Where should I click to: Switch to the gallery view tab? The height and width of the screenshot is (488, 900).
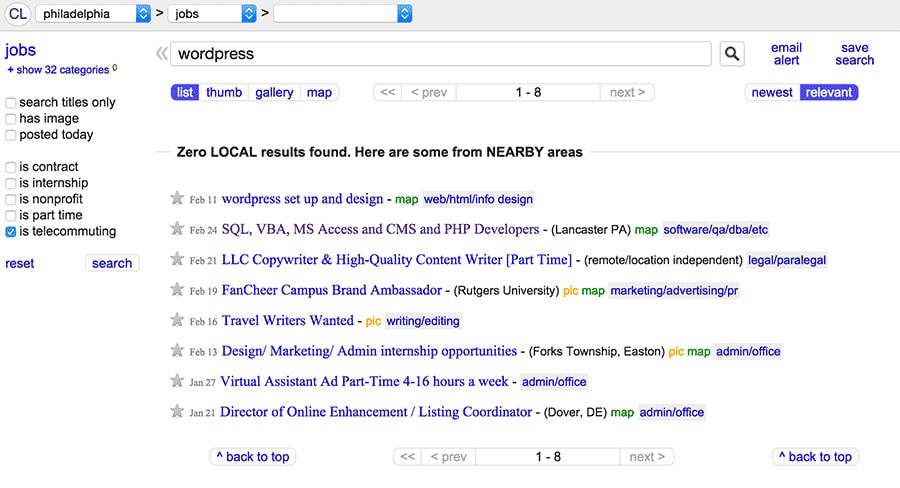pos(274,92)
